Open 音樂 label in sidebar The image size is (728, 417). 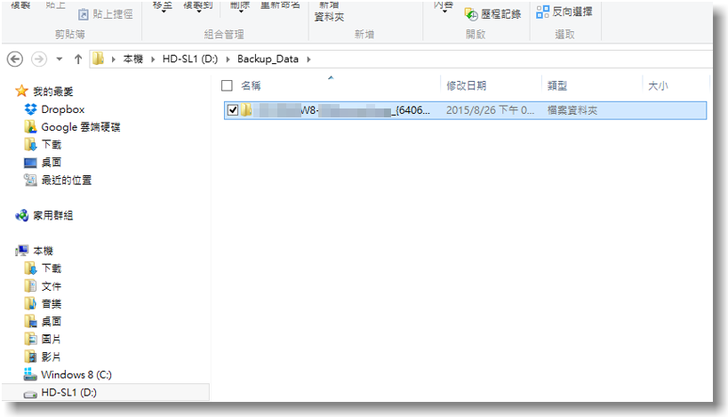point(51,304)
